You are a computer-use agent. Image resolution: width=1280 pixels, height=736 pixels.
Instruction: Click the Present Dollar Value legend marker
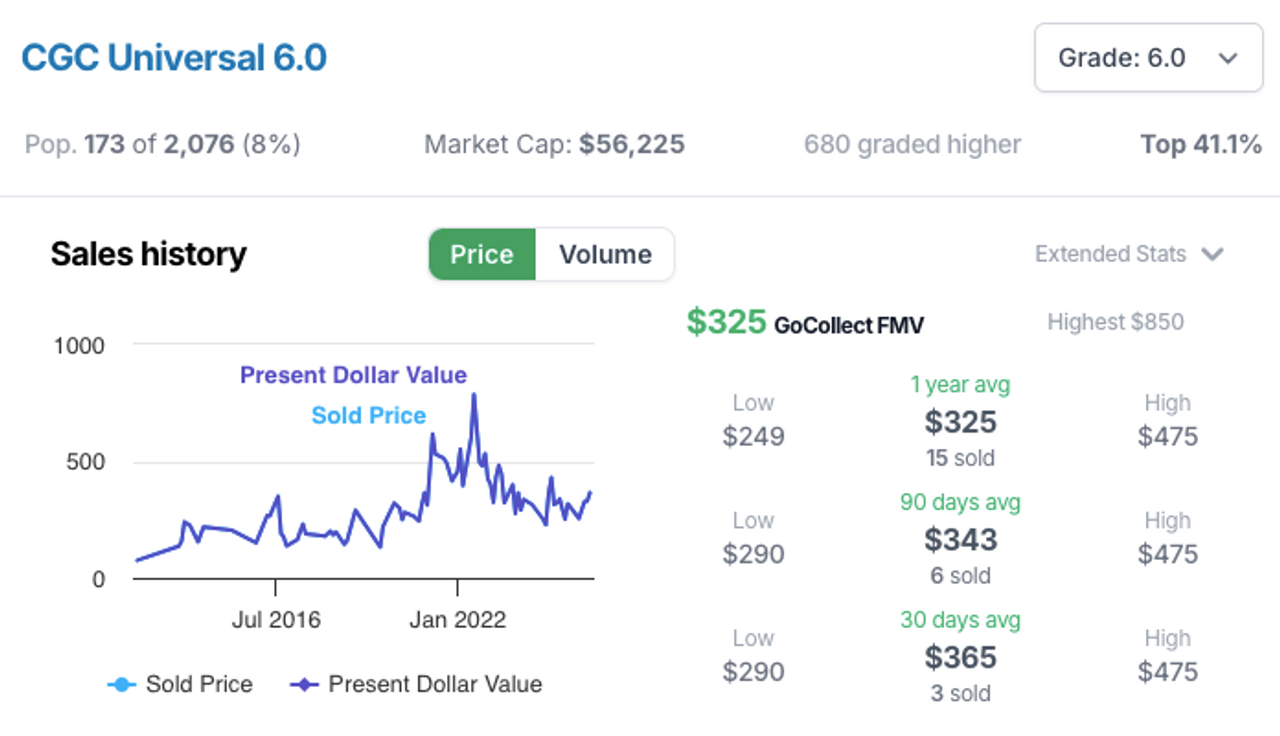(304, 685)
